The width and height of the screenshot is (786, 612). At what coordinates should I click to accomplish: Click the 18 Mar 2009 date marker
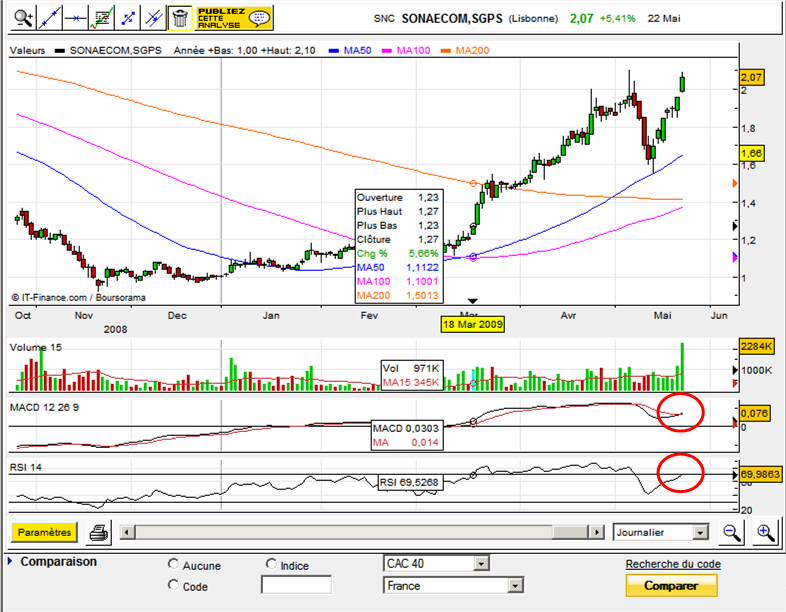click(x=472, y=324)
